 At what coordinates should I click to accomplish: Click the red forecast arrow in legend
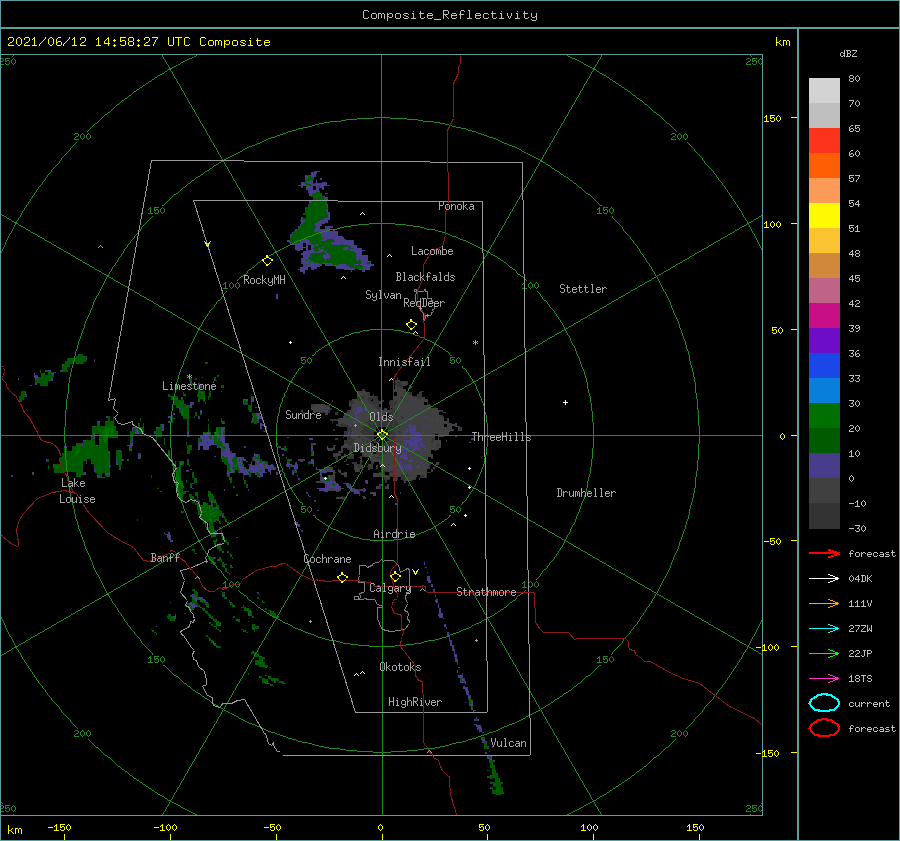coord(824,553)
